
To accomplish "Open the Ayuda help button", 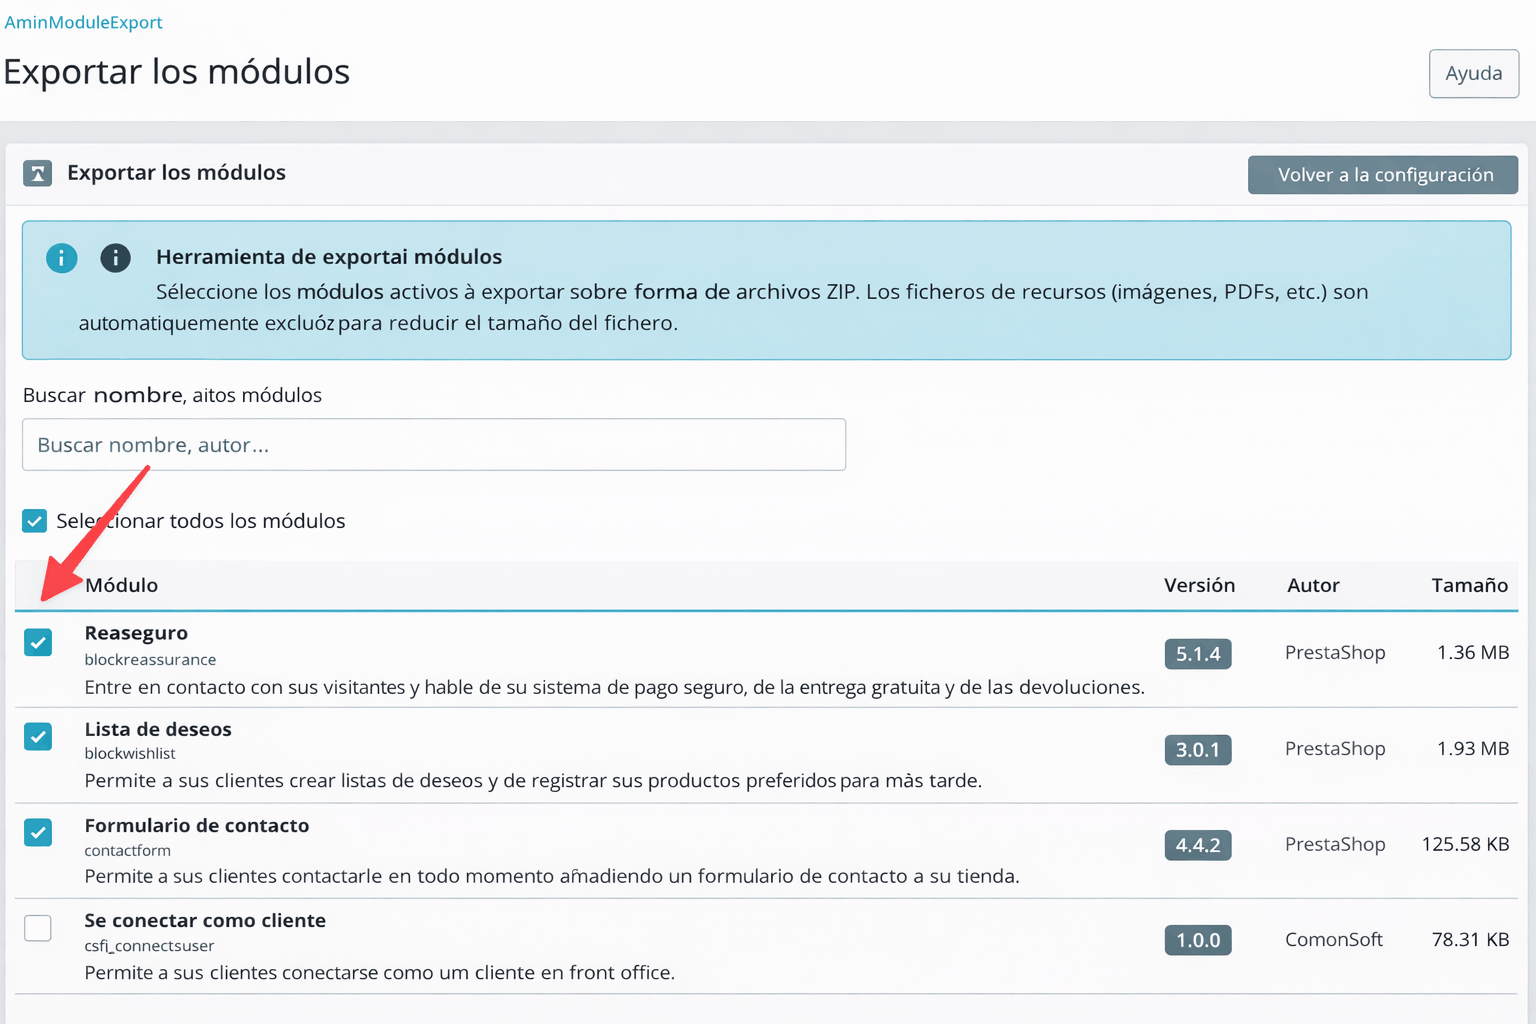I will (x=1473, y=73).
